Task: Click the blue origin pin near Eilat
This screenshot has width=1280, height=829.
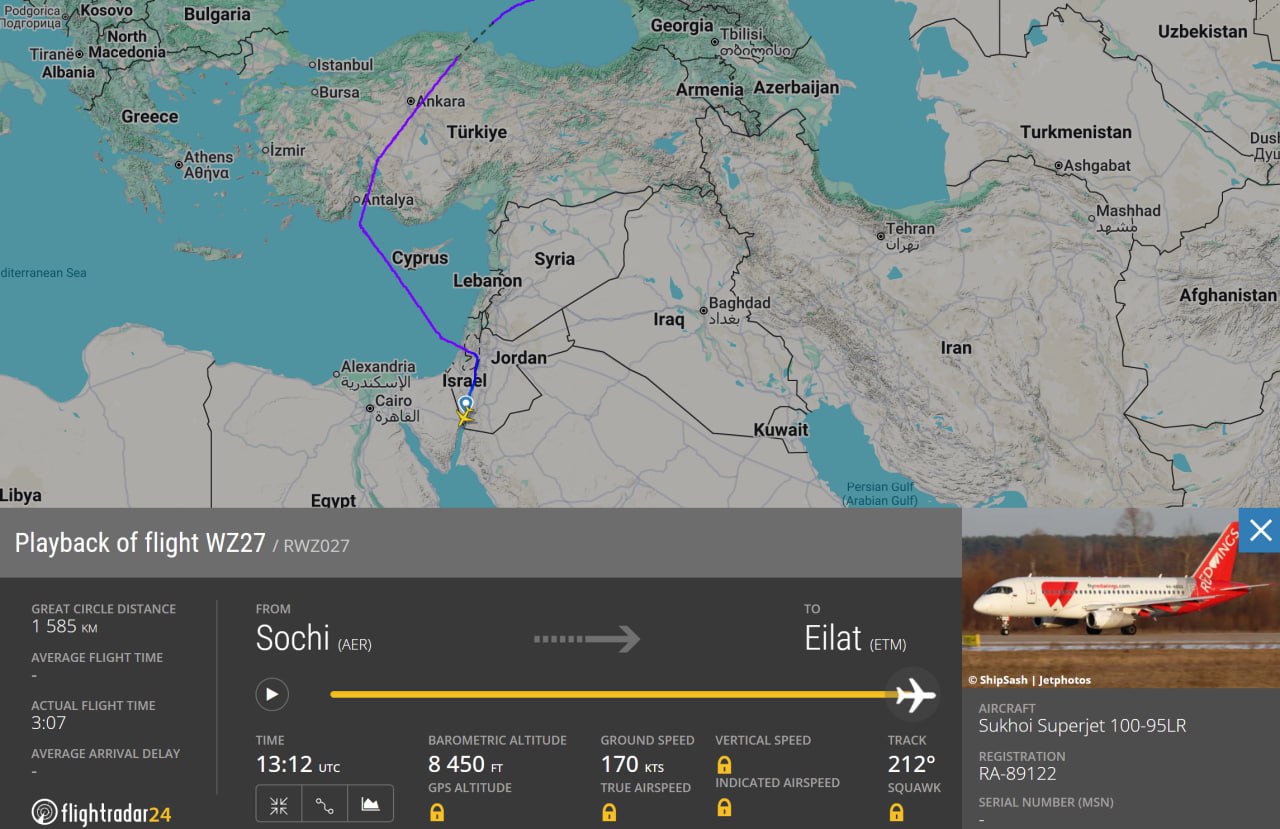Action: (466, 403)
